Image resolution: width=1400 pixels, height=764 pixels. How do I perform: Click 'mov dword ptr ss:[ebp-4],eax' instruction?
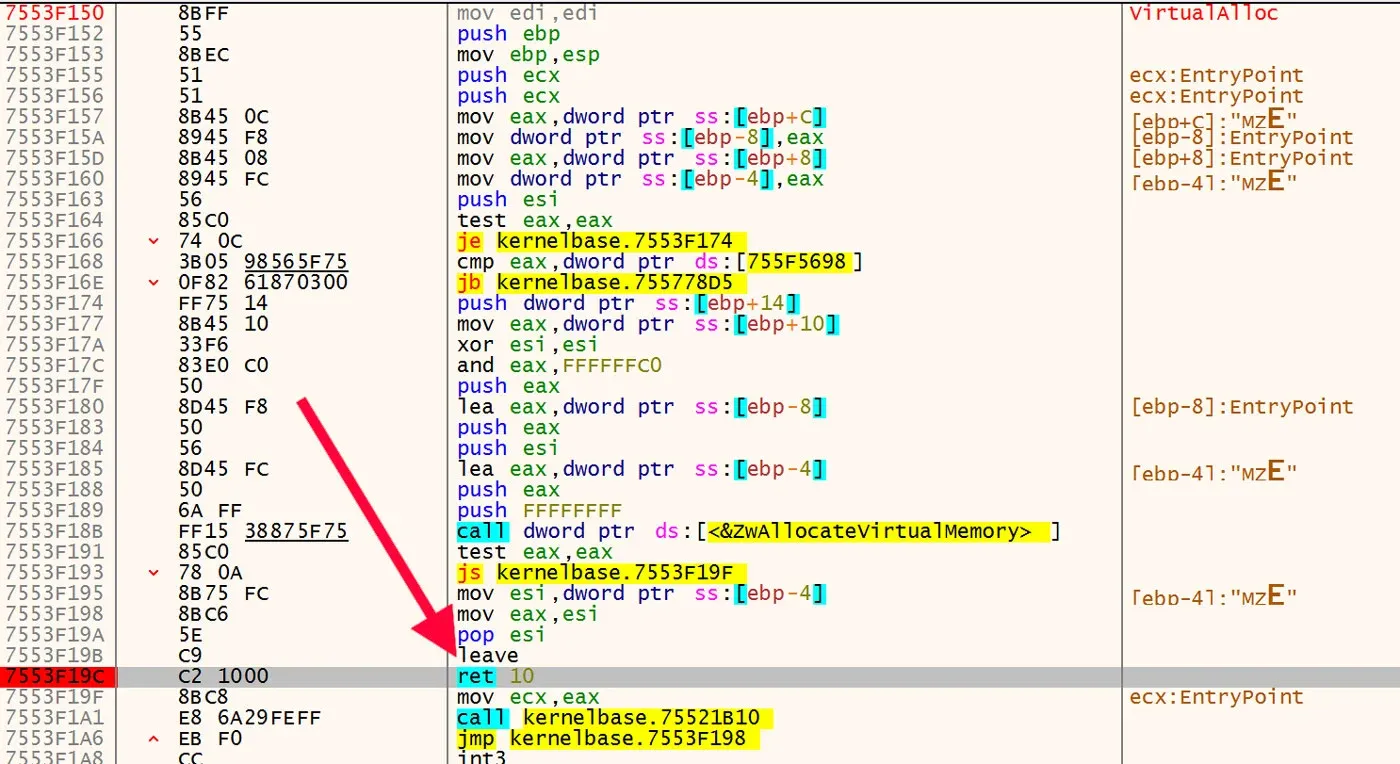coord(640,179)
